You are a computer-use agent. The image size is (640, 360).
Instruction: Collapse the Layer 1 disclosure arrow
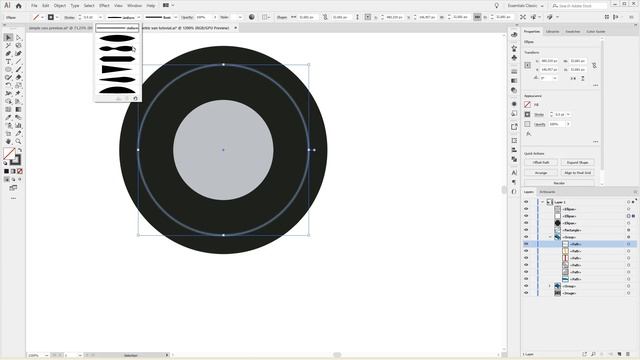point(542,202)
